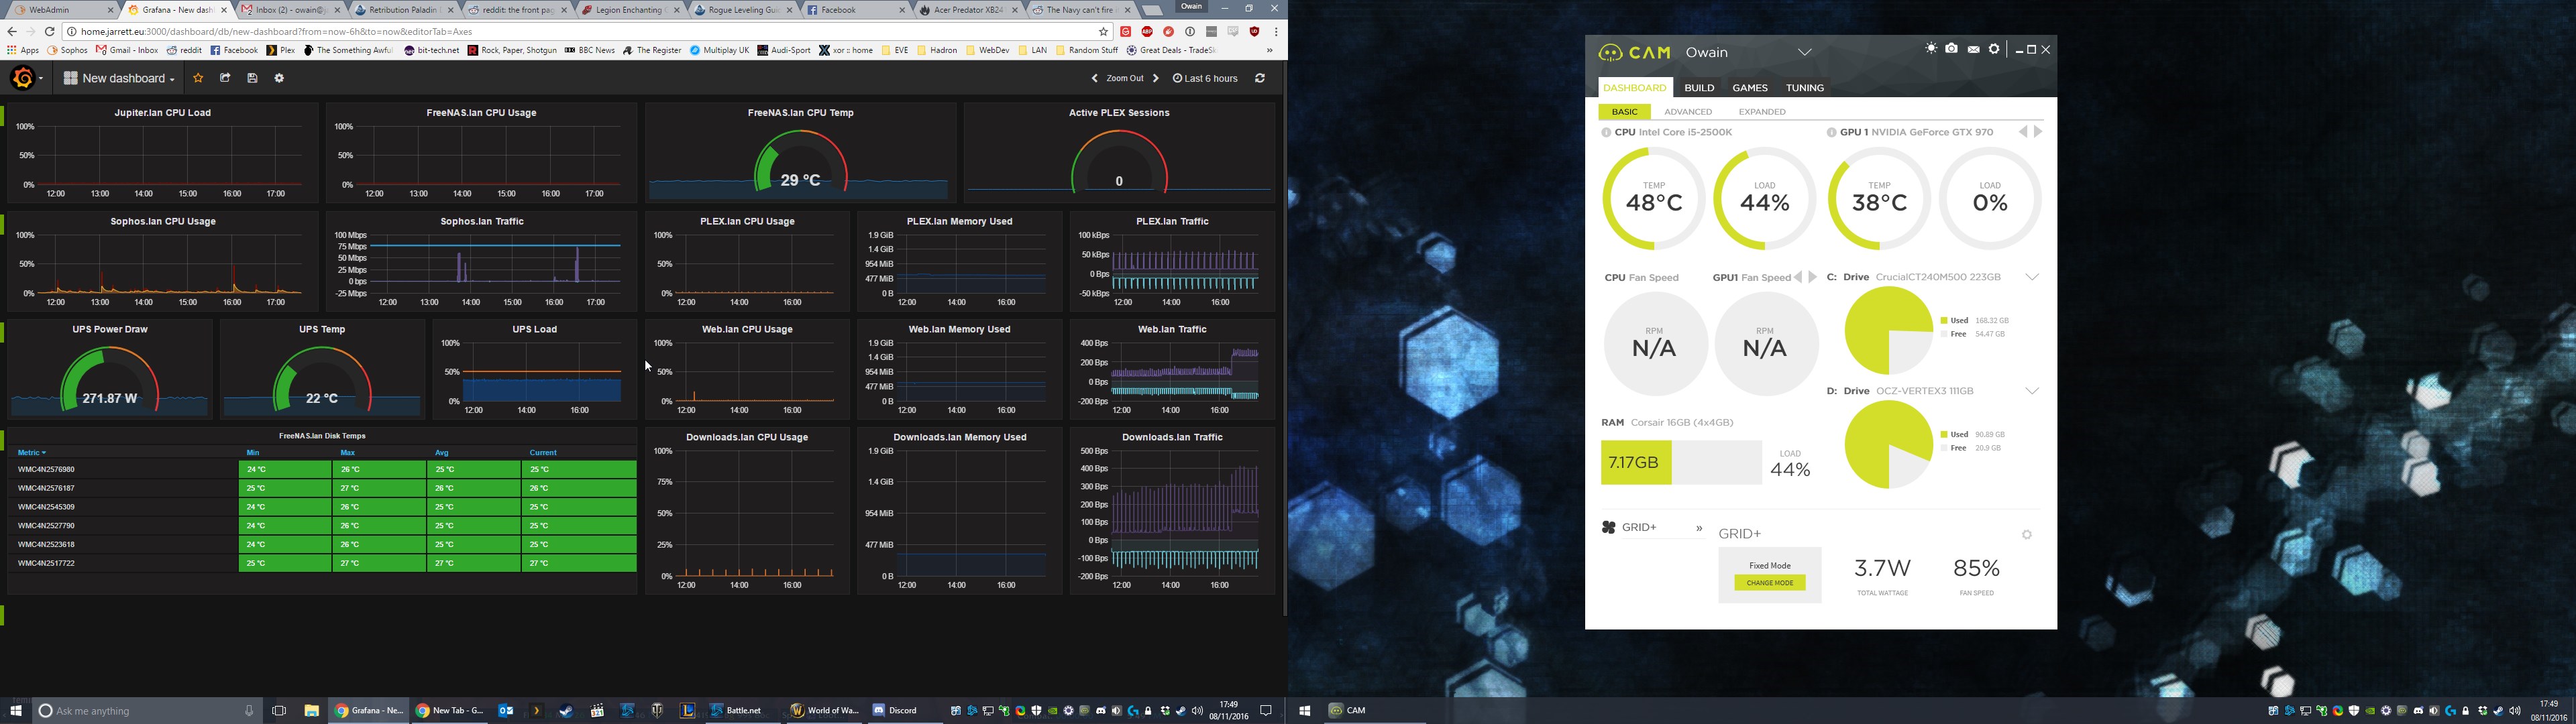Open Outlook from the taskbar

506,711
